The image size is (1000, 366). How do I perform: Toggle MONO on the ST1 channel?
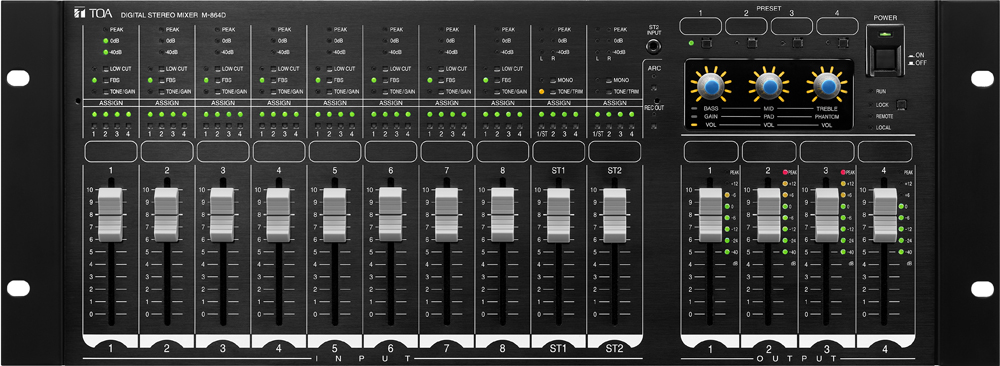coord(554,80)
